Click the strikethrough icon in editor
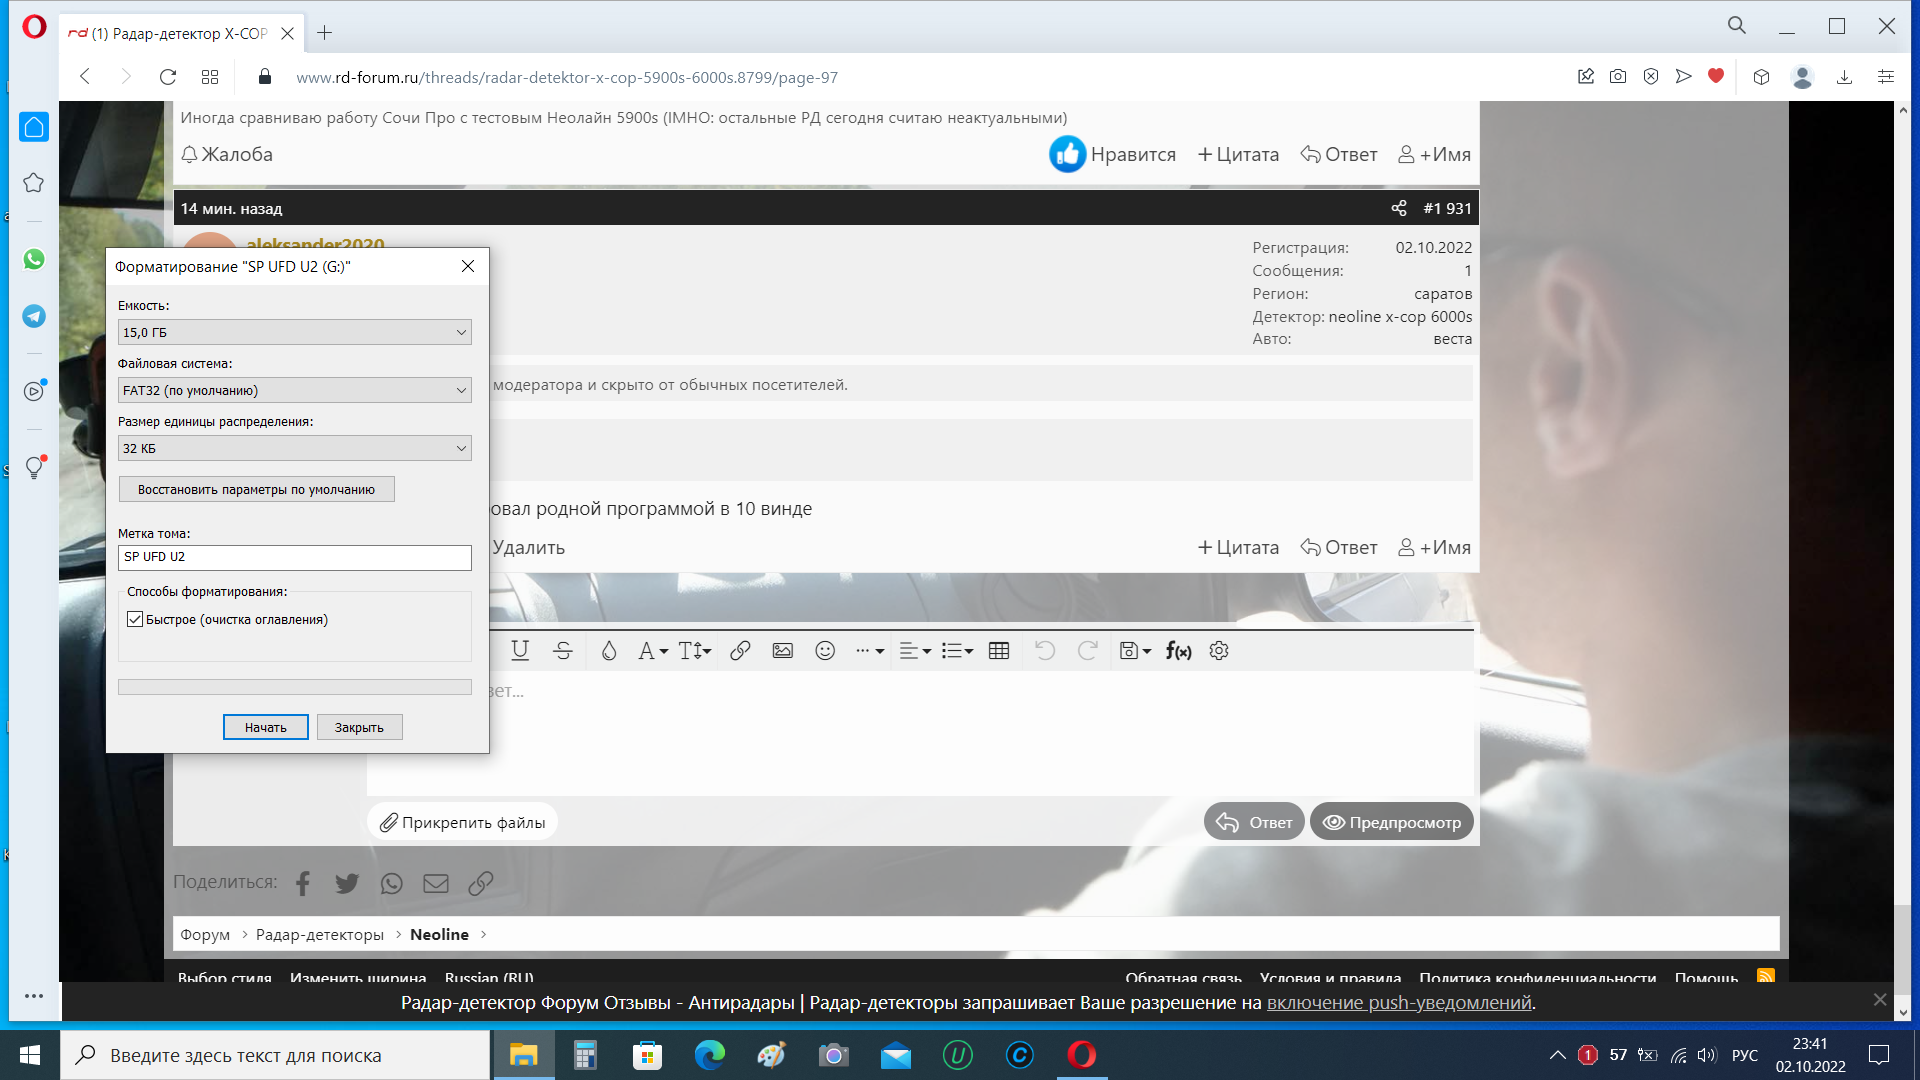This screenshot has width=1920, height=1080. 563,651
